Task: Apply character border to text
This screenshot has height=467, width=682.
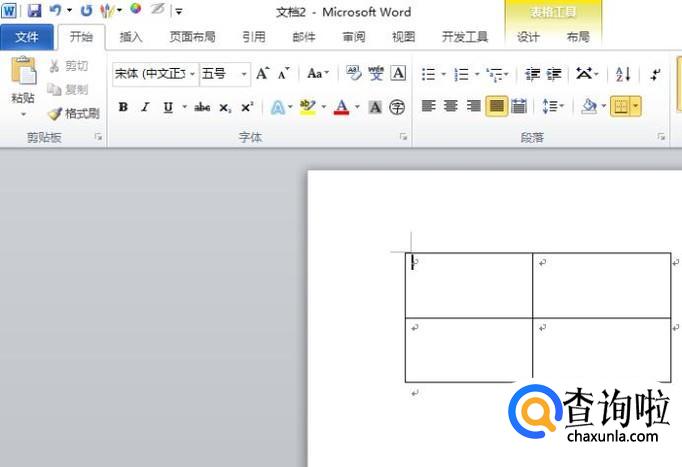Action: pos(398,73)
